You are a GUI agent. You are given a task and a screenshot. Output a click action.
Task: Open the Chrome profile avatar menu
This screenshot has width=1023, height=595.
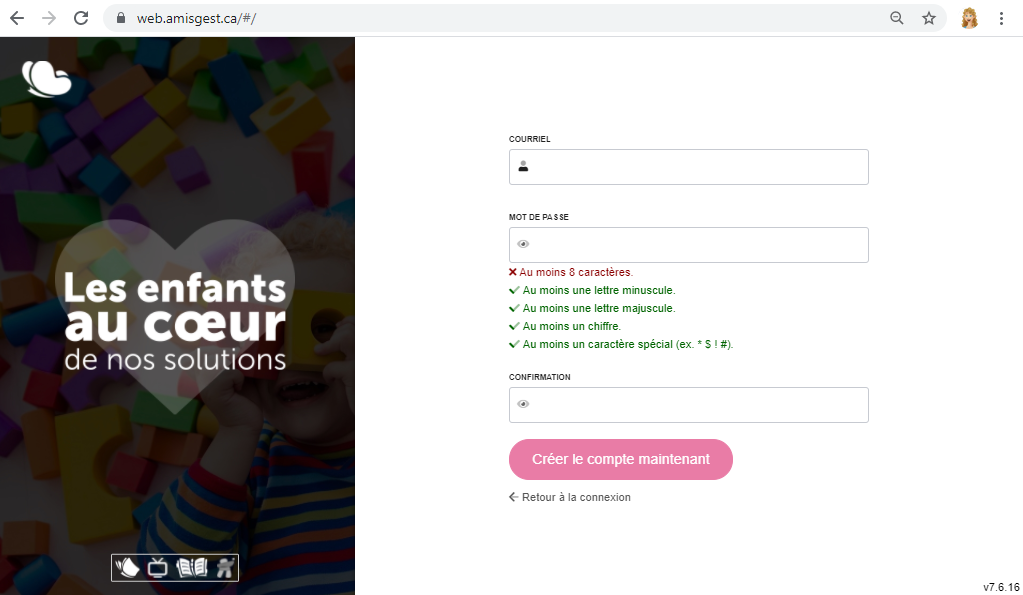[970, 18]
